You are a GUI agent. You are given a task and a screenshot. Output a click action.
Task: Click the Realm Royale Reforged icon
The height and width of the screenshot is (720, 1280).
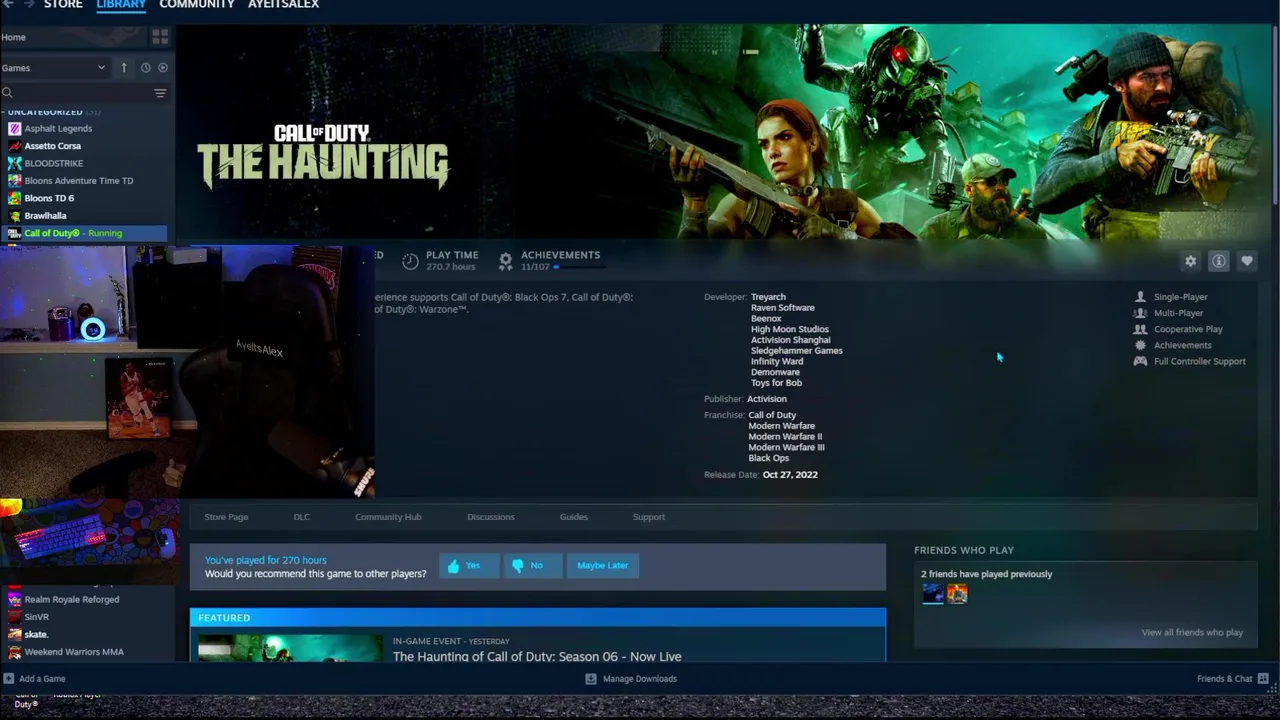click(14, 600)
